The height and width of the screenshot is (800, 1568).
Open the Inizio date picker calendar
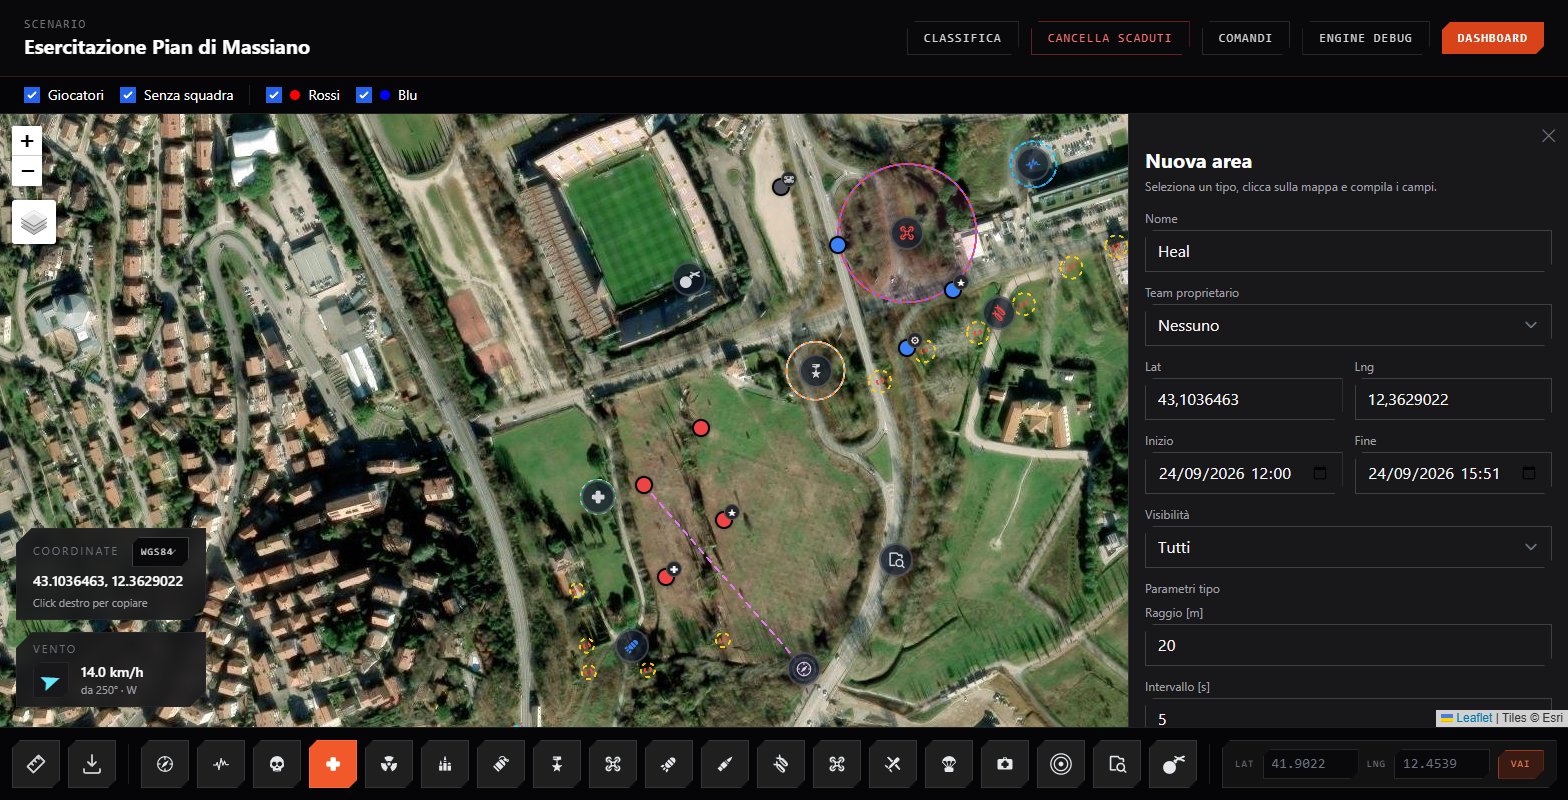tap(1320, 473)
